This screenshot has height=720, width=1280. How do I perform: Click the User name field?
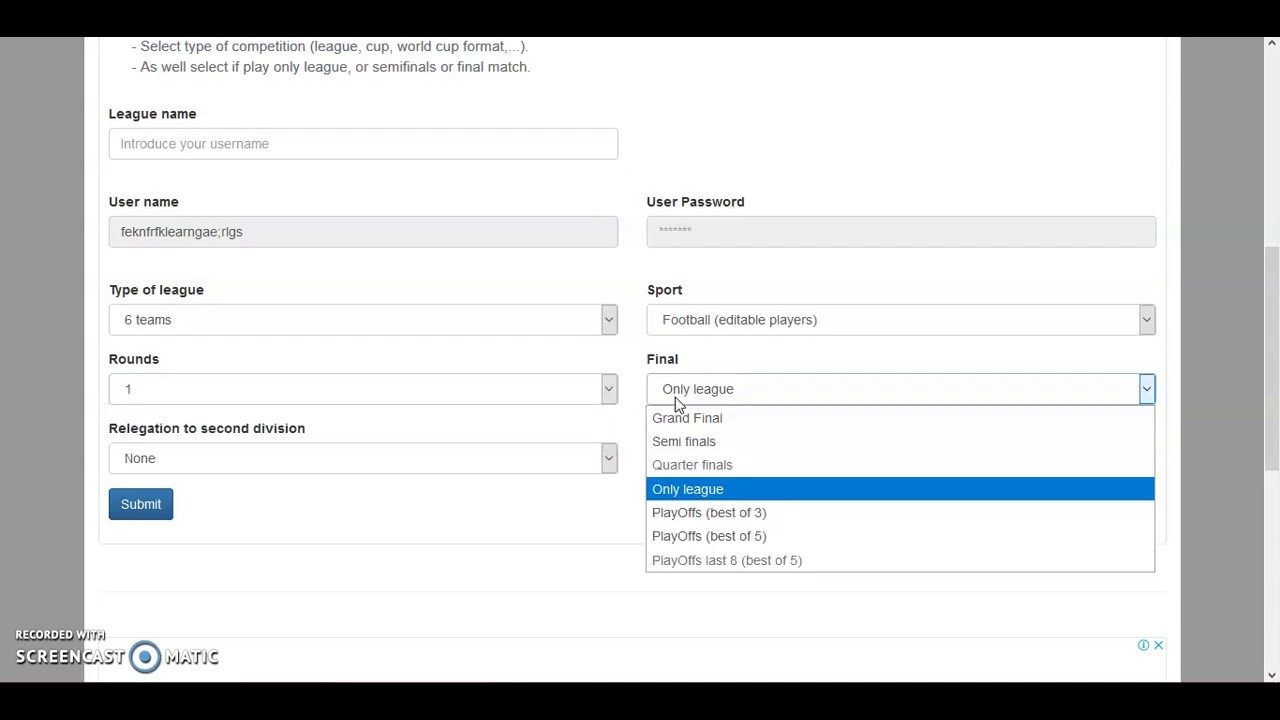tap(363, 232)
